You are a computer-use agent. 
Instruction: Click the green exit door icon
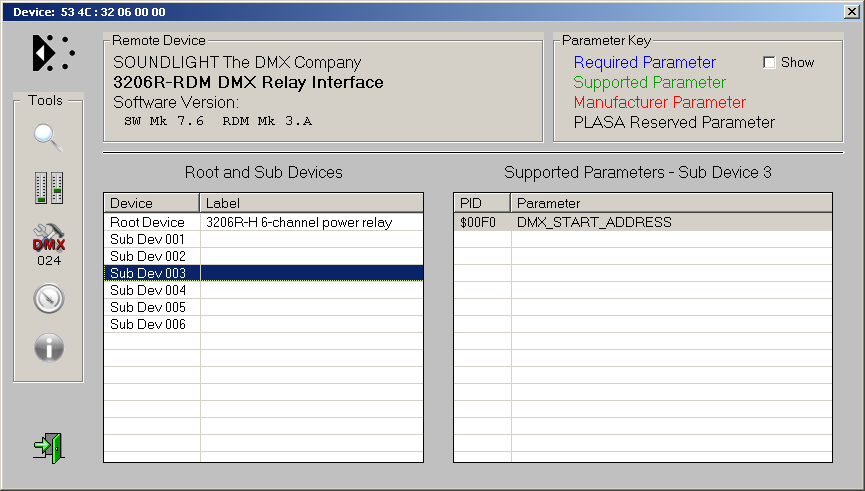pyautogui.click(x=48, y=446)
